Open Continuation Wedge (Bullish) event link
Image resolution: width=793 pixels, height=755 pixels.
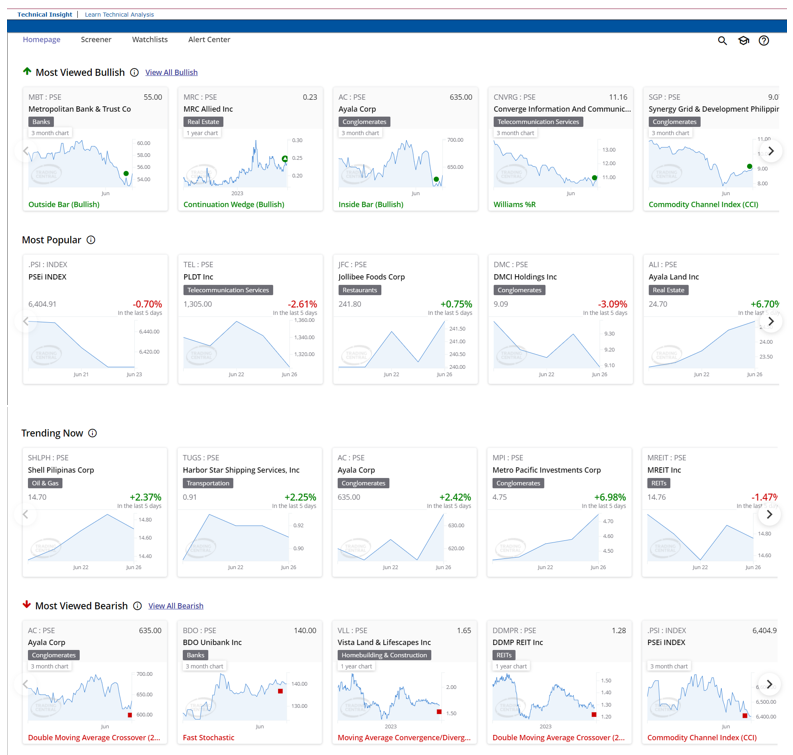[234, 204]
